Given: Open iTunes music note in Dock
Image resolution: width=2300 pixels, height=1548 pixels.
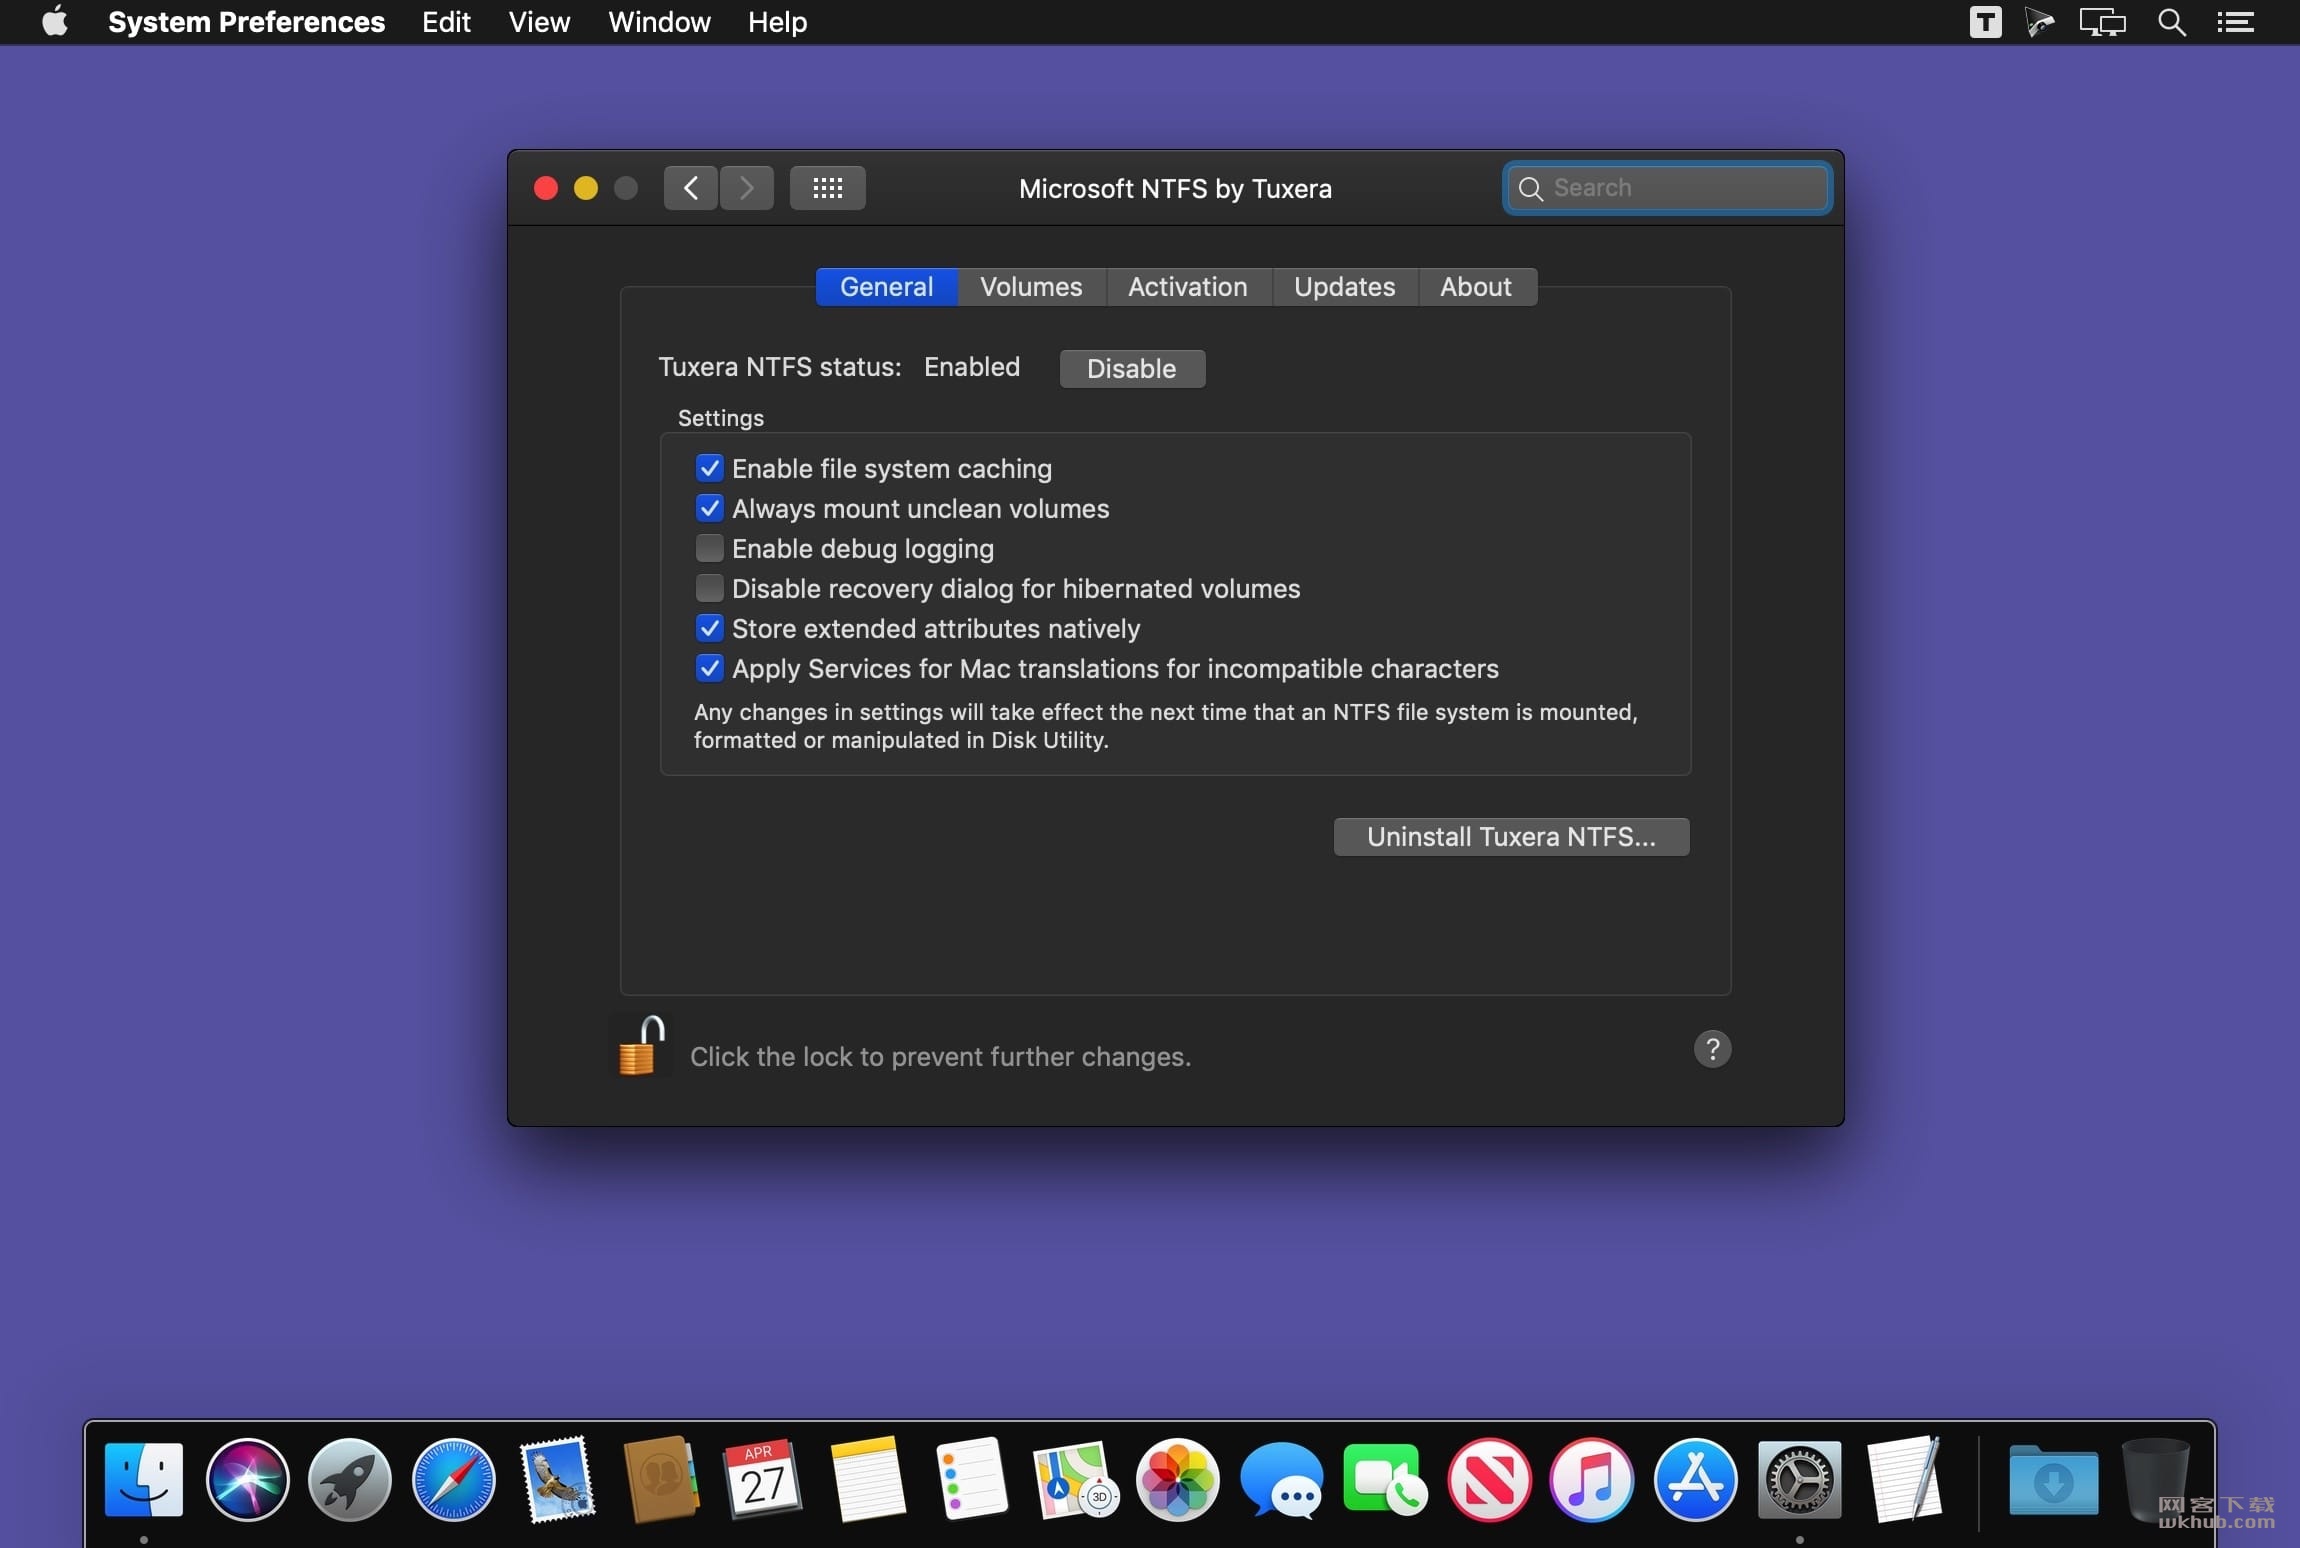Looking at the screenshot, I should click(1592, 1480).
